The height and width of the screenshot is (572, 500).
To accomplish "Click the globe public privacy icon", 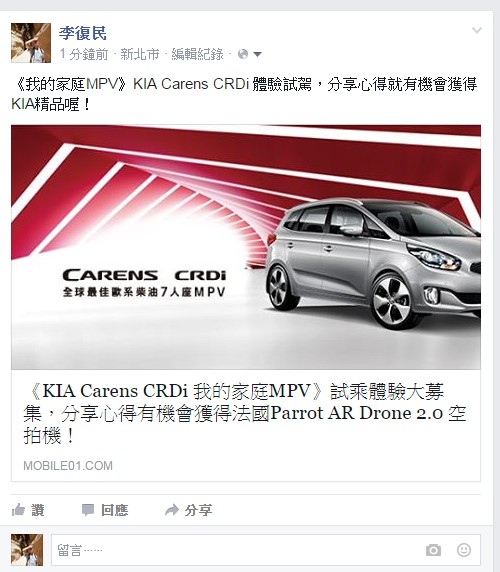I will (243, 54).
